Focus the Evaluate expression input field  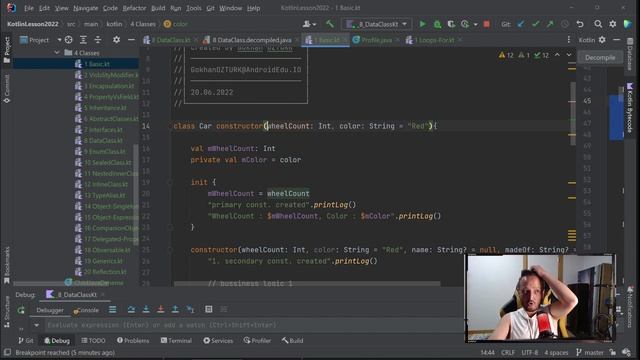coord(253,325)
